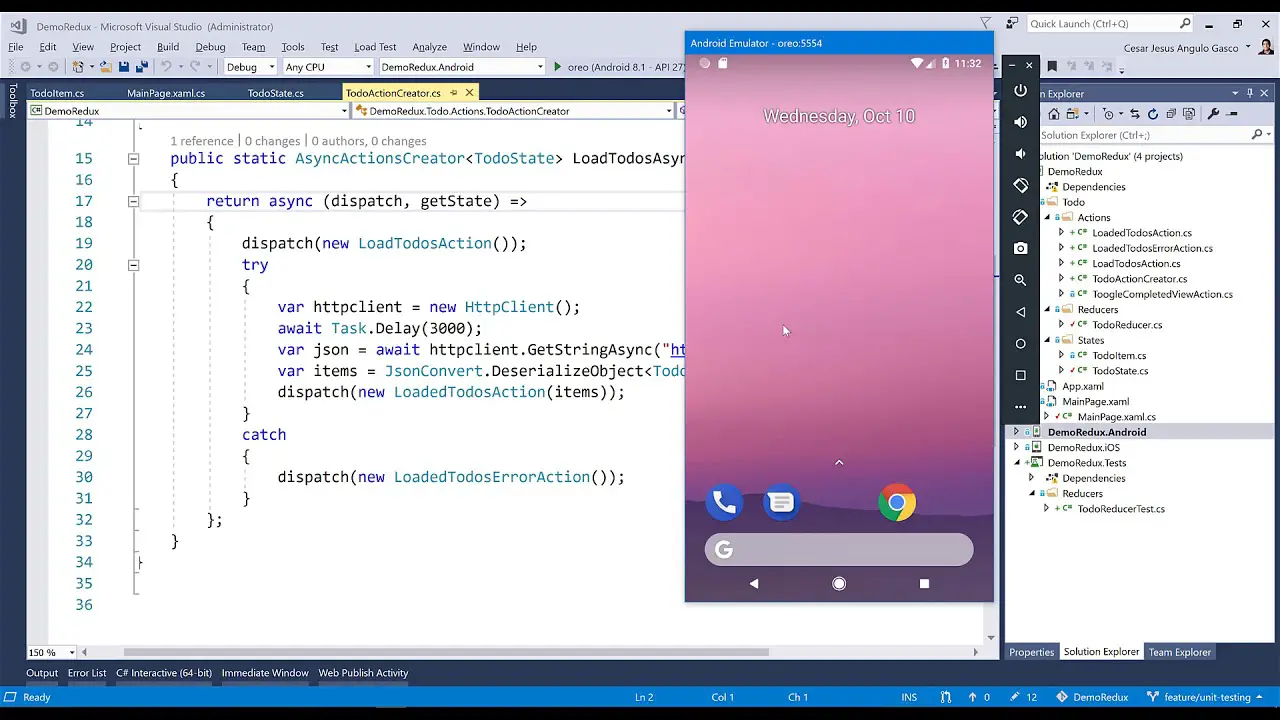Switch to the TodoState.cs tab
Viewport: 1280px width, 720px height.
pyautogui.click(x=275, y=92)
